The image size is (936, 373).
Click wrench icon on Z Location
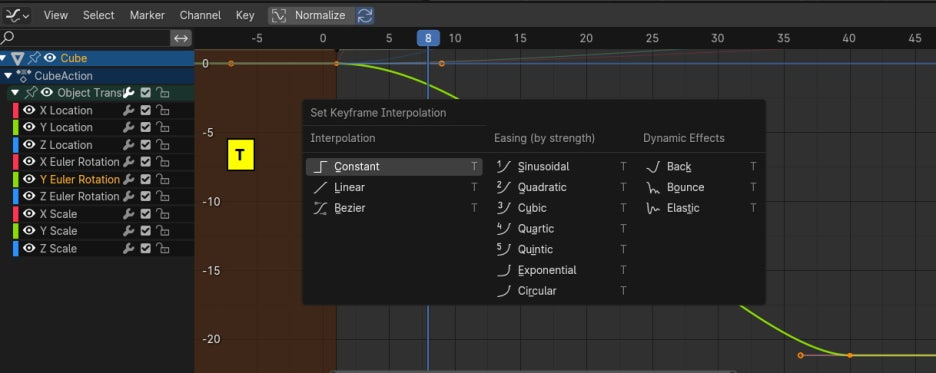[x=128, y=145]
